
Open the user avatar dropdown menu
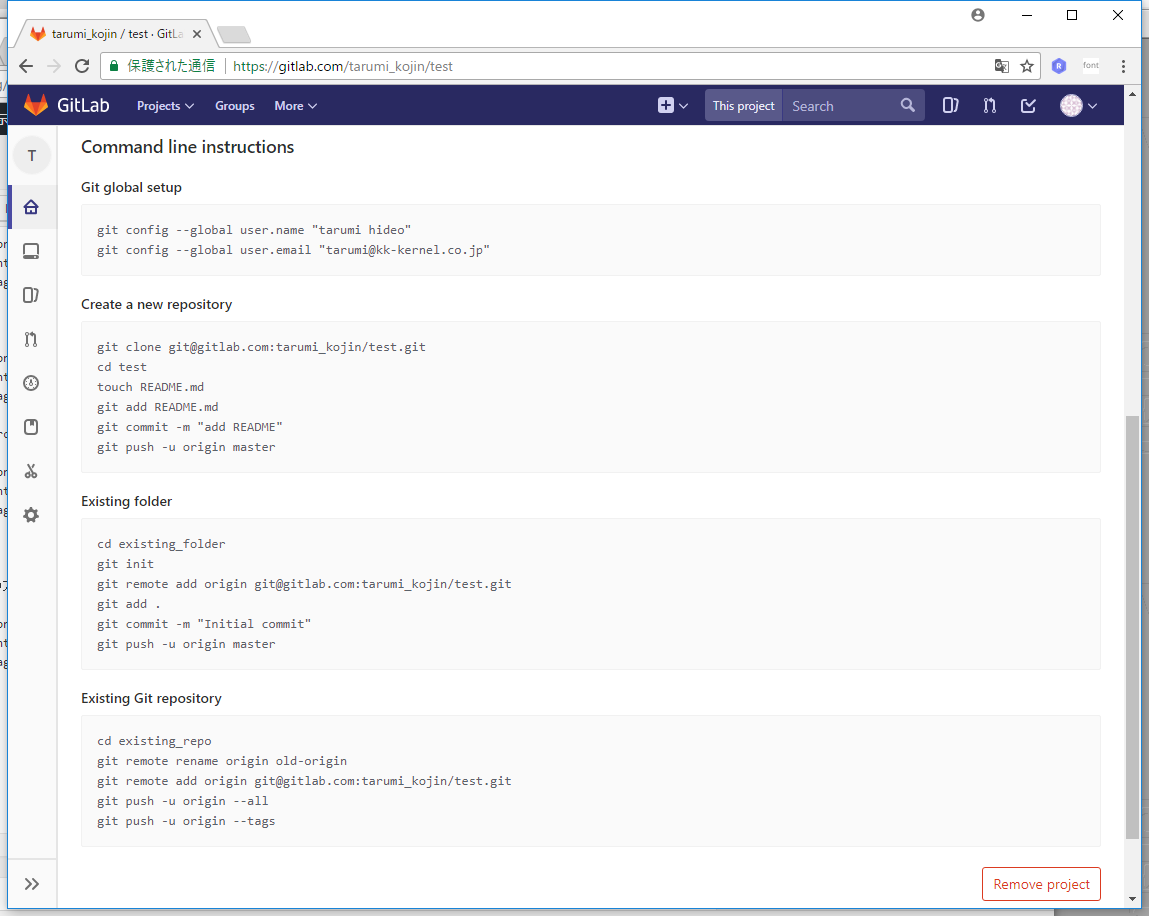[1079, 105]
